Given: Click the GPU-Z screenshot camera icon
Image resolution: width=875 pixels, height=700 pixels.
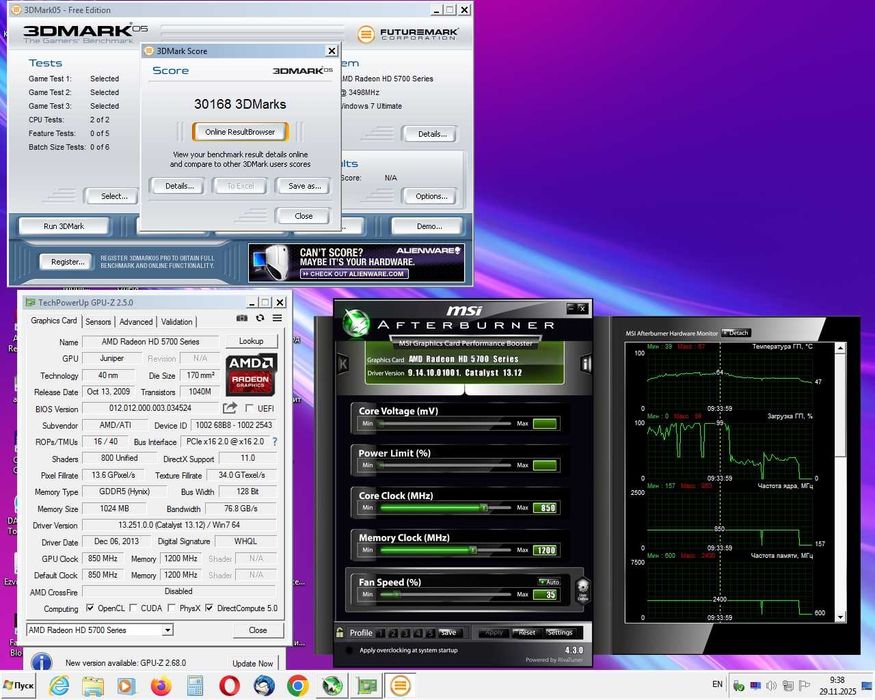Looking at the screenshot, I should click(x=242, y=318).
